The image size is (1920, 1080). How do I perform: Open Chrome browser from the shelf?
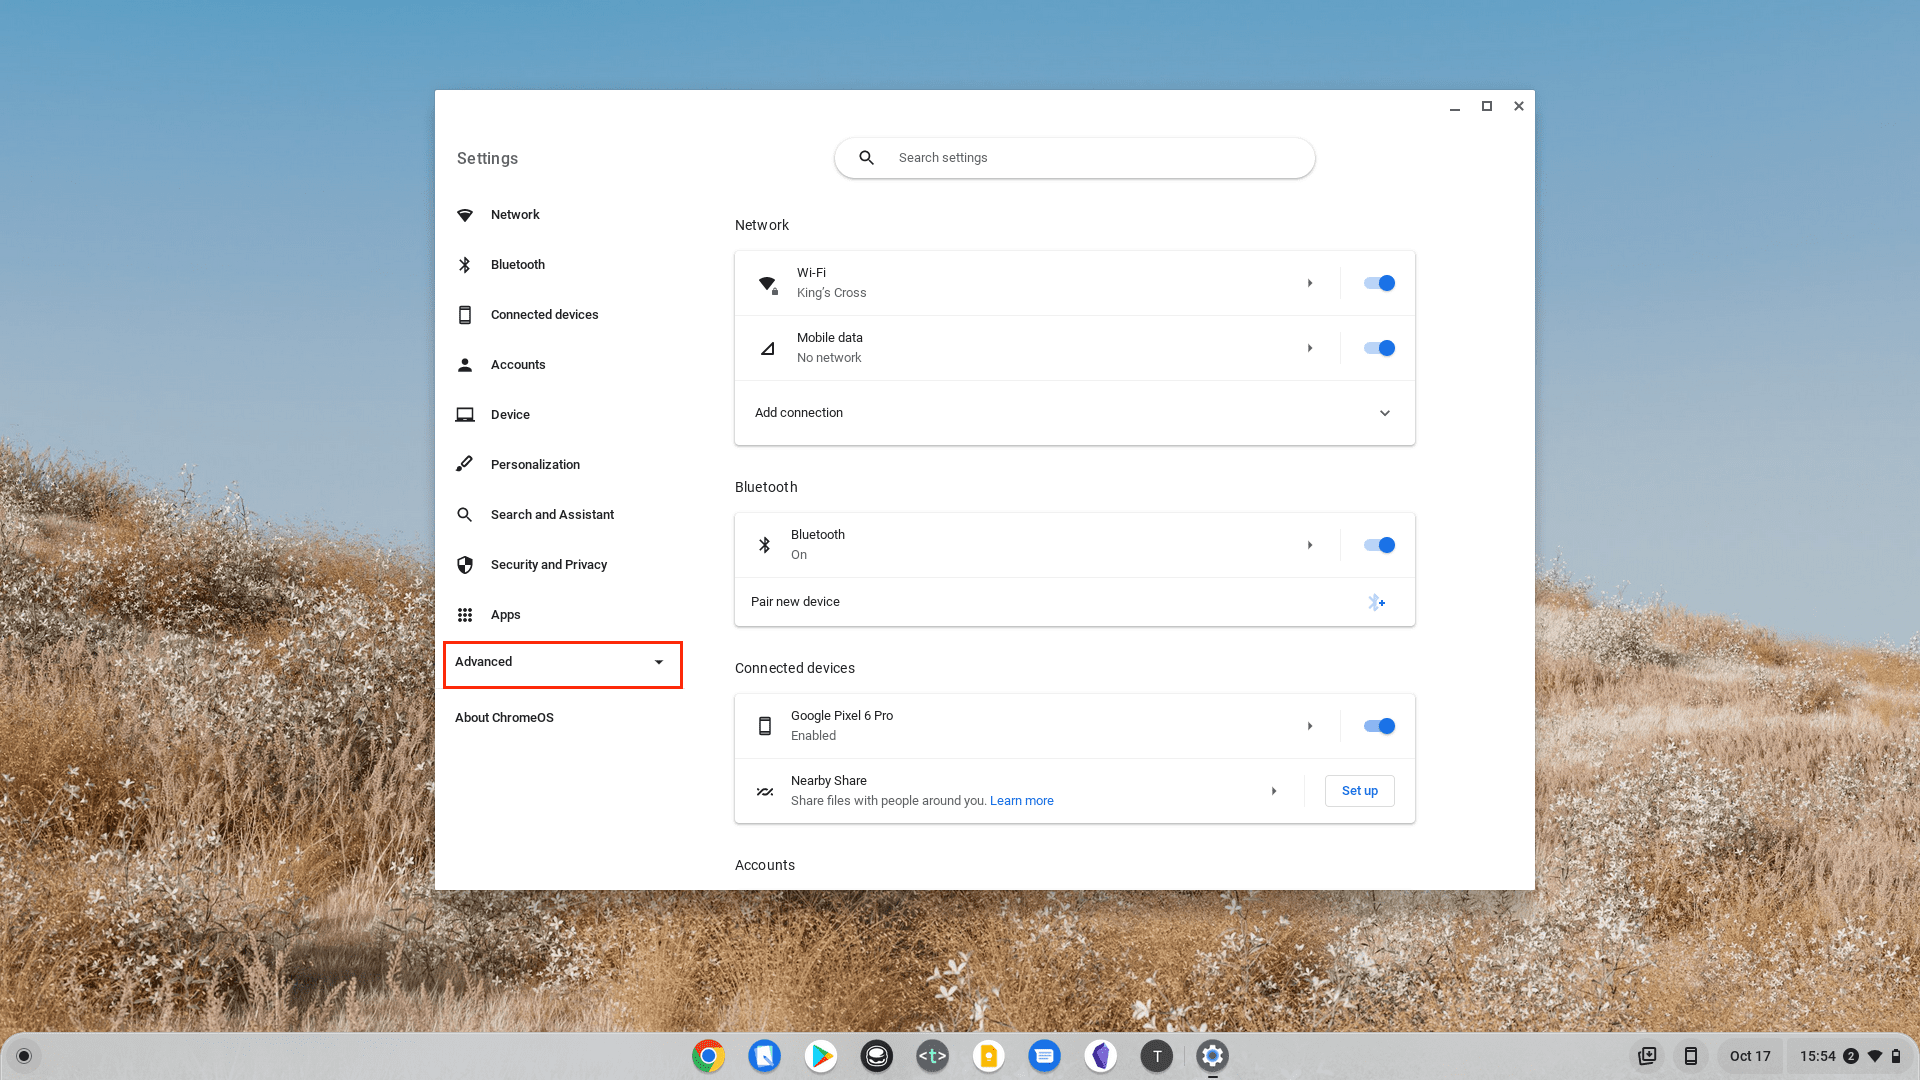708,1056
